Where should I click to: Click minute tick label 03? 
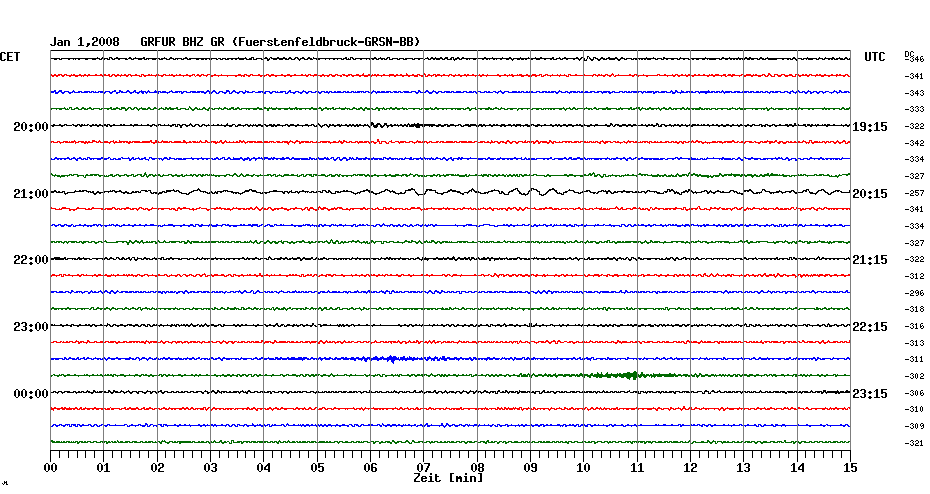pos(211,468)
